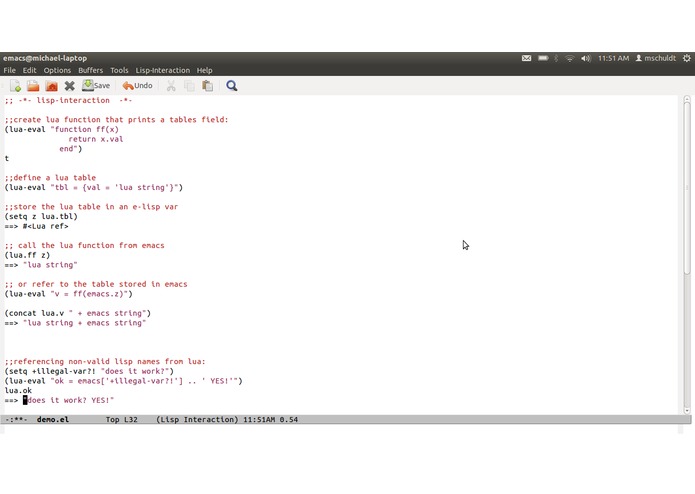Open the Wi-Fi network indicator
This screenshot has width=695, height=494.
[570, 58]
